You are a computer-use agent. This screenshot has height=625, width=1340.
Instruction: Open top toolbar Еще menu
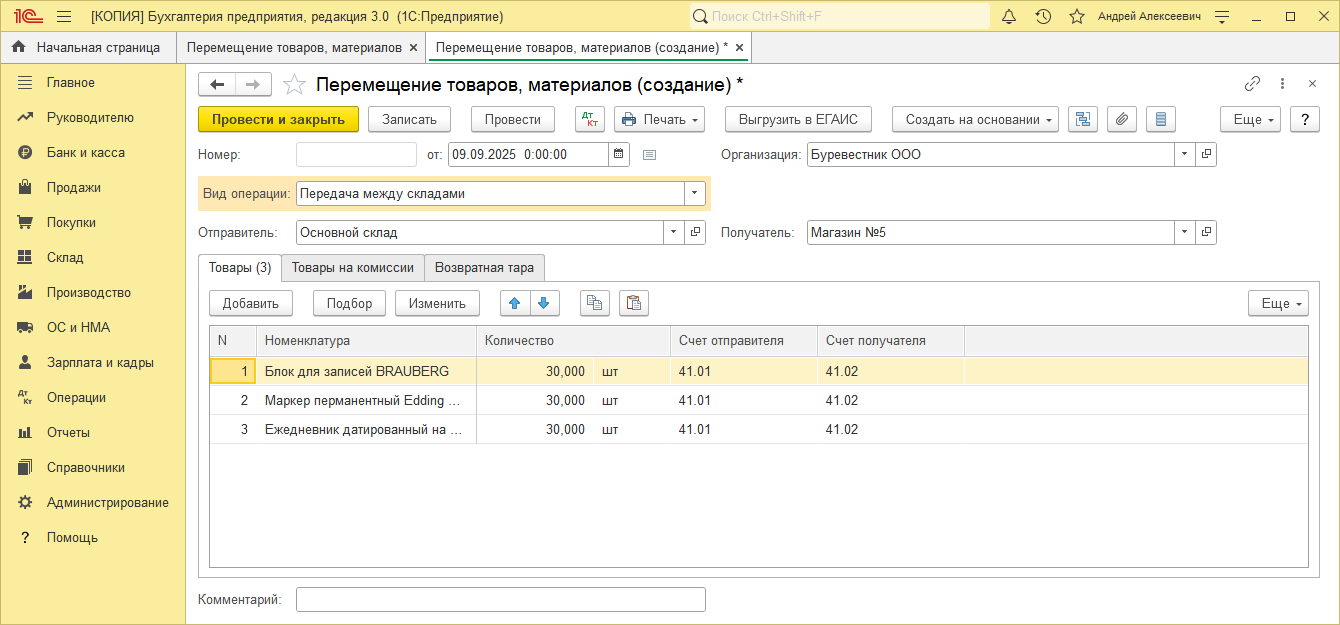1250,119
